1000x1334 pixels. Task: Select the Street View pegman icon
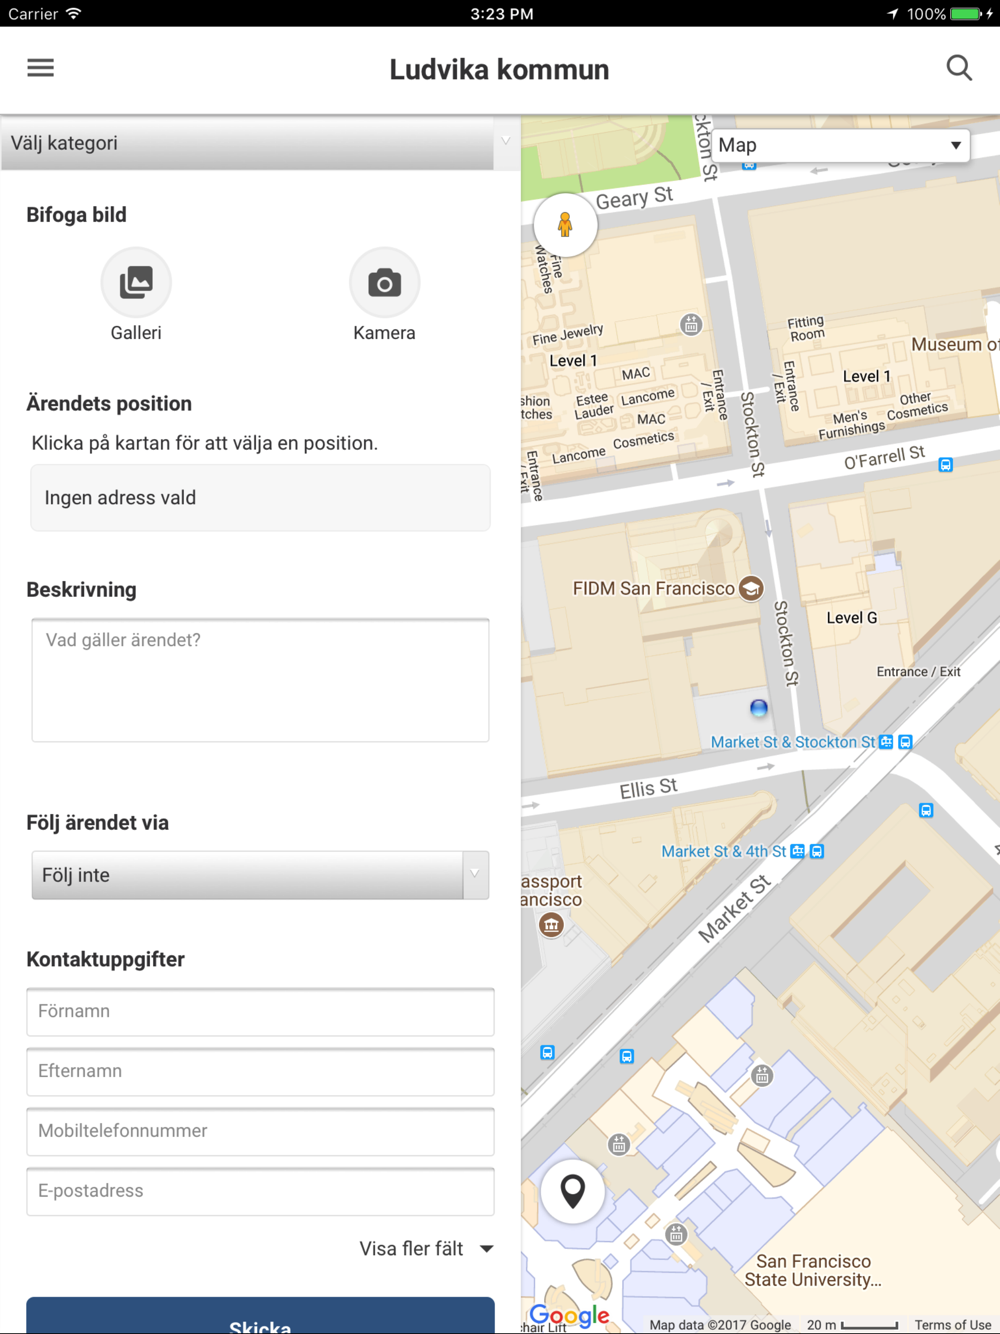tap(565, 225)
